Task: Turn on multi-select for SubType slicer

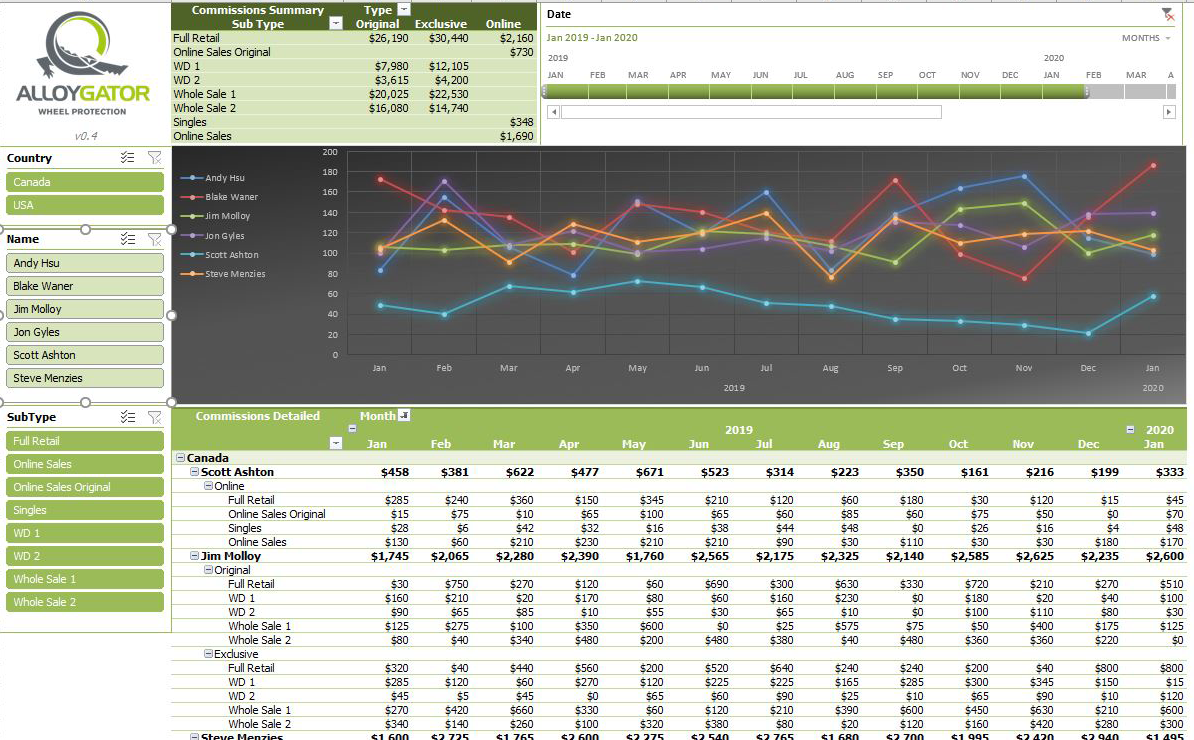Action: pos(127,417)
